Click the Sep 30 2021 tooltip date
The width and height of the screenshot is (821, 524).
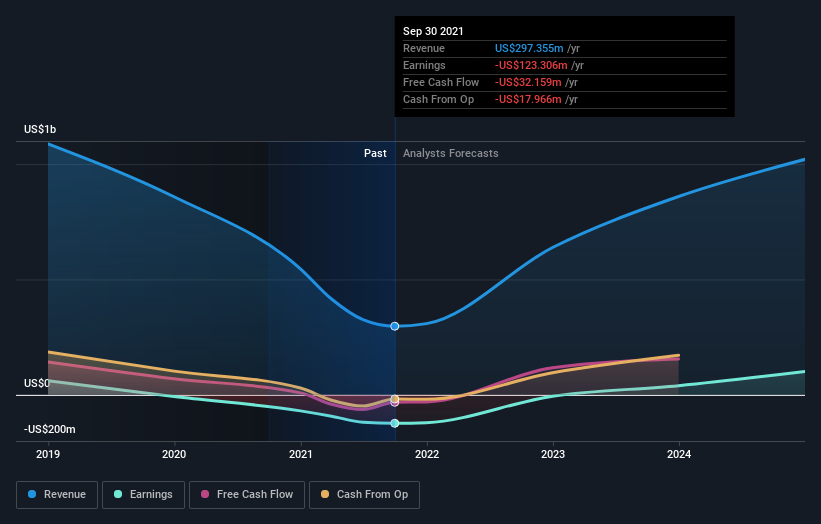tap(433, 31)
